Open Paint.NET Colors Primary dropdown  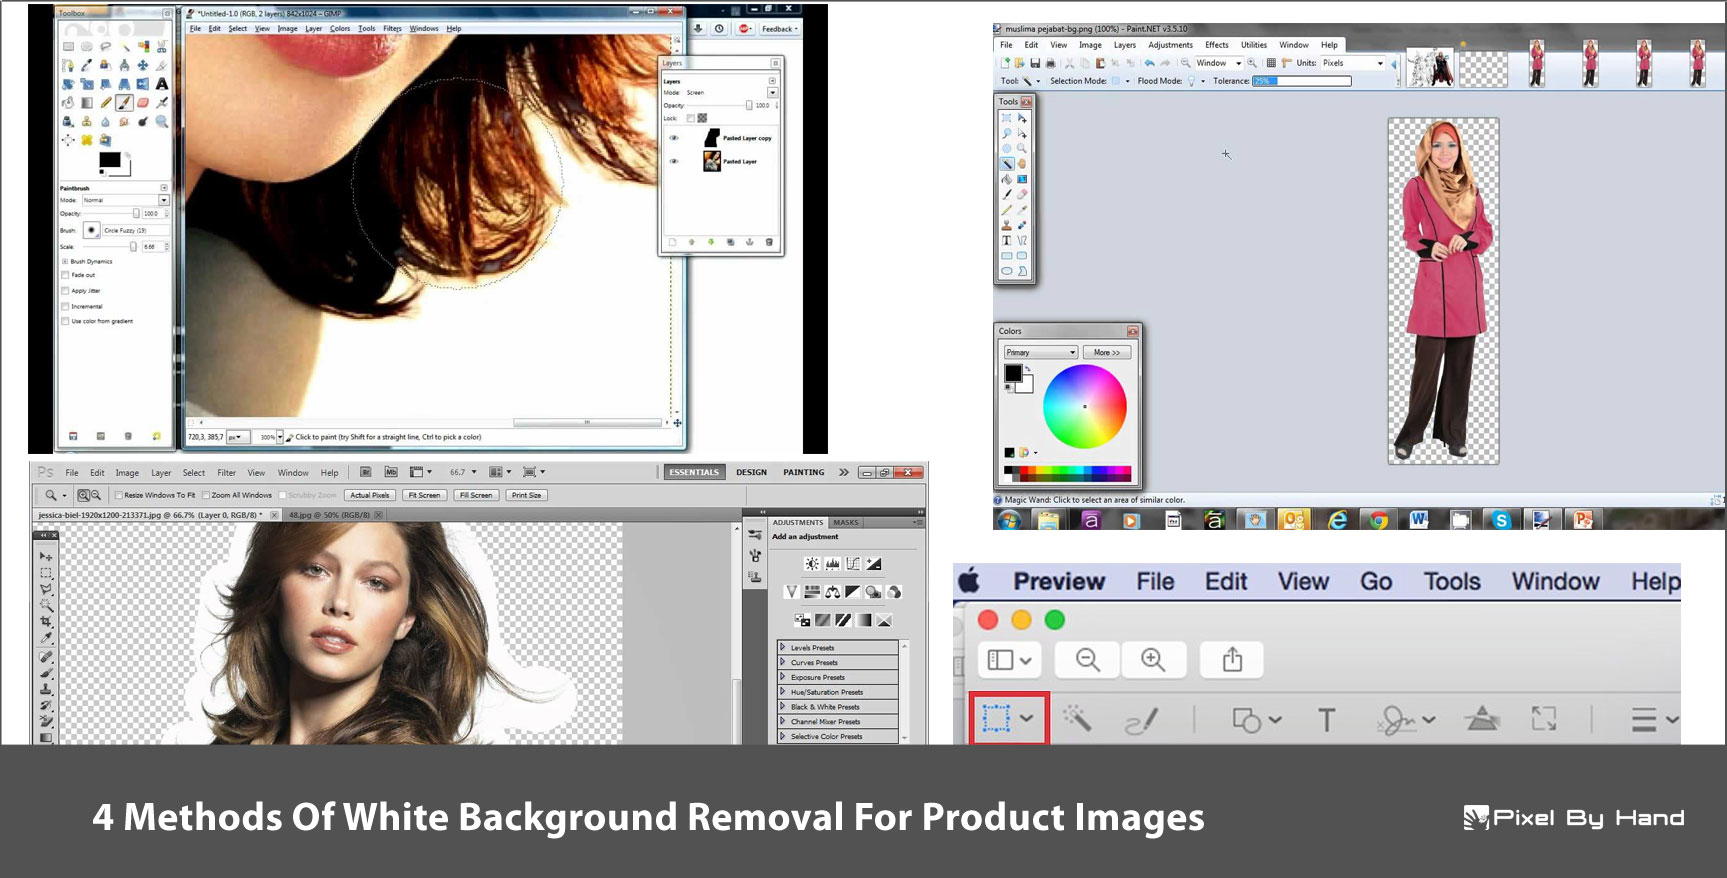[1040, 352]
